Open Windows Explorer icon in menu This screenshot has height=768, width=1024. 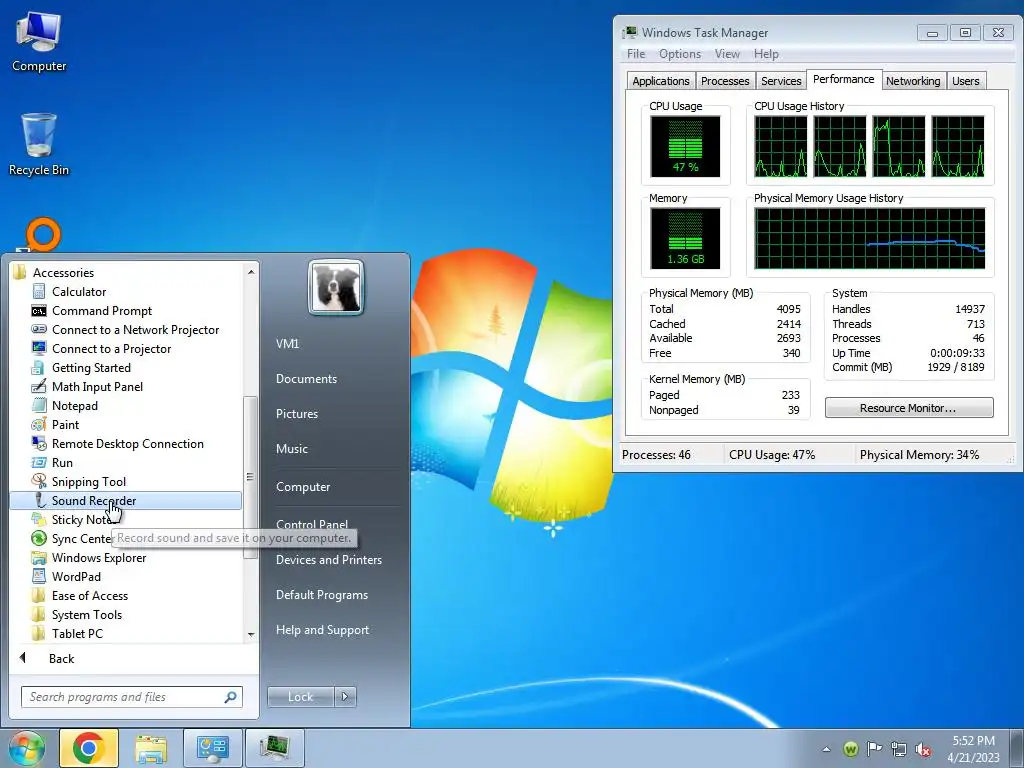(x=39, y=558)
